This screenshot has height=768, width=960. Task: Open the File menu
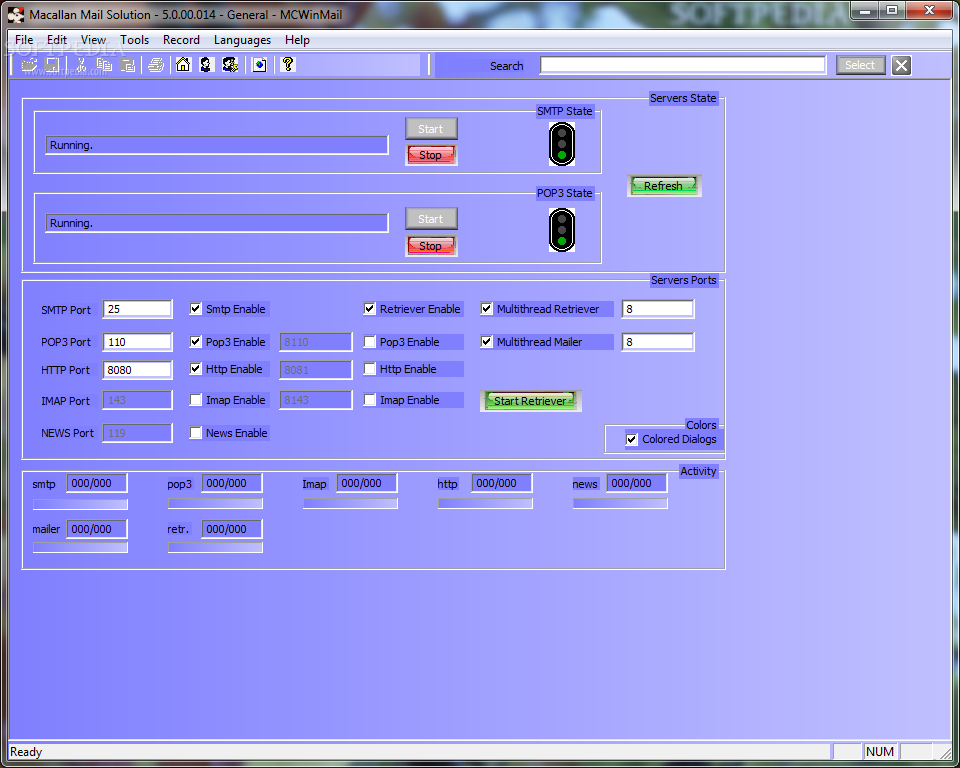coord(24,40)
